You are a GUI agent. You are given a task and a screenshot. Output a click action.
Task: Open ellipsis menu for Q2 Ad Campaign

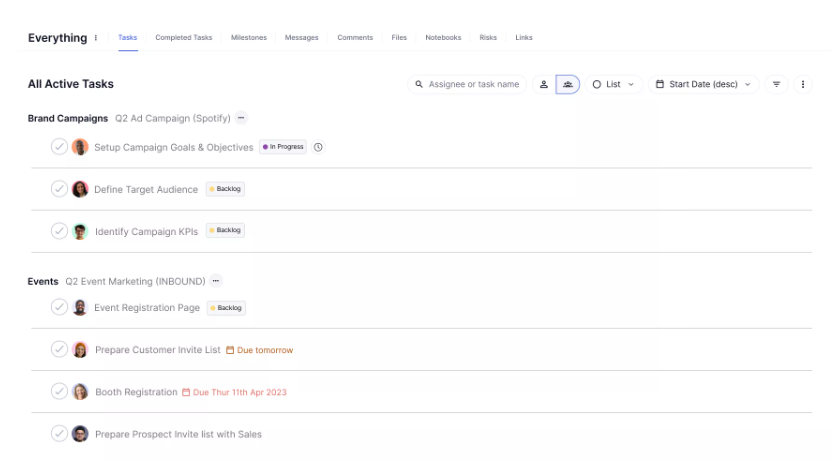[241, 118]
